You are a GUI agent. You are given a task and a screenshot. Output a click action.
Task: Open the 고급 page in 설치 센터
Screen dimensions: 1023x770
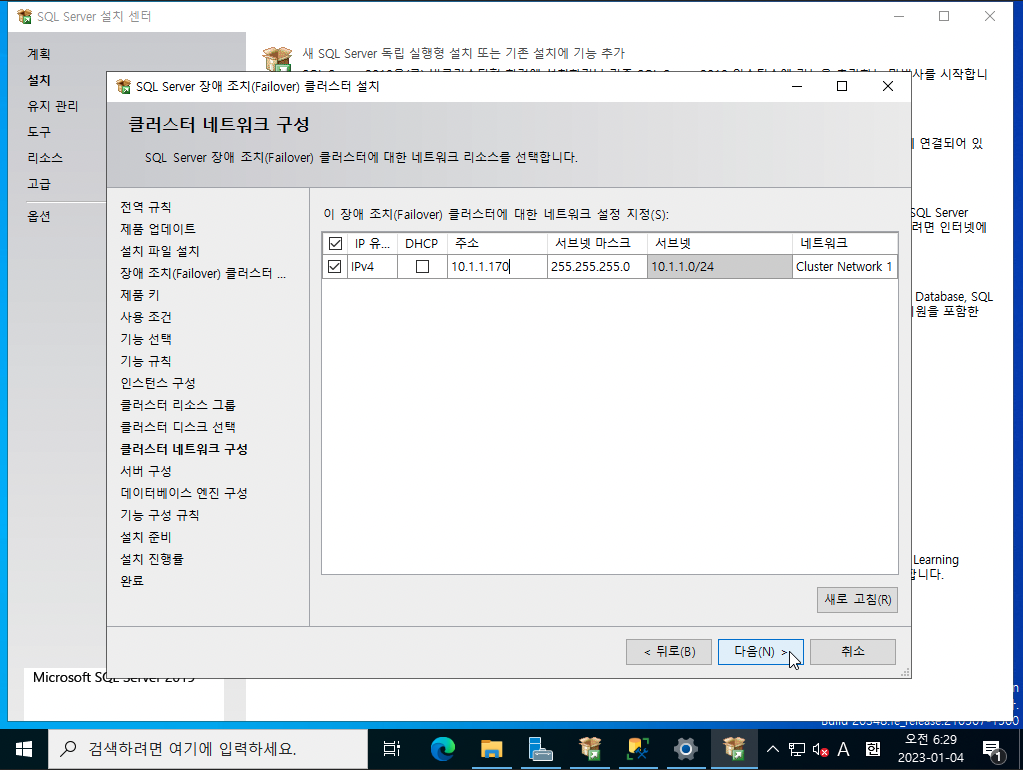point(39,184)
